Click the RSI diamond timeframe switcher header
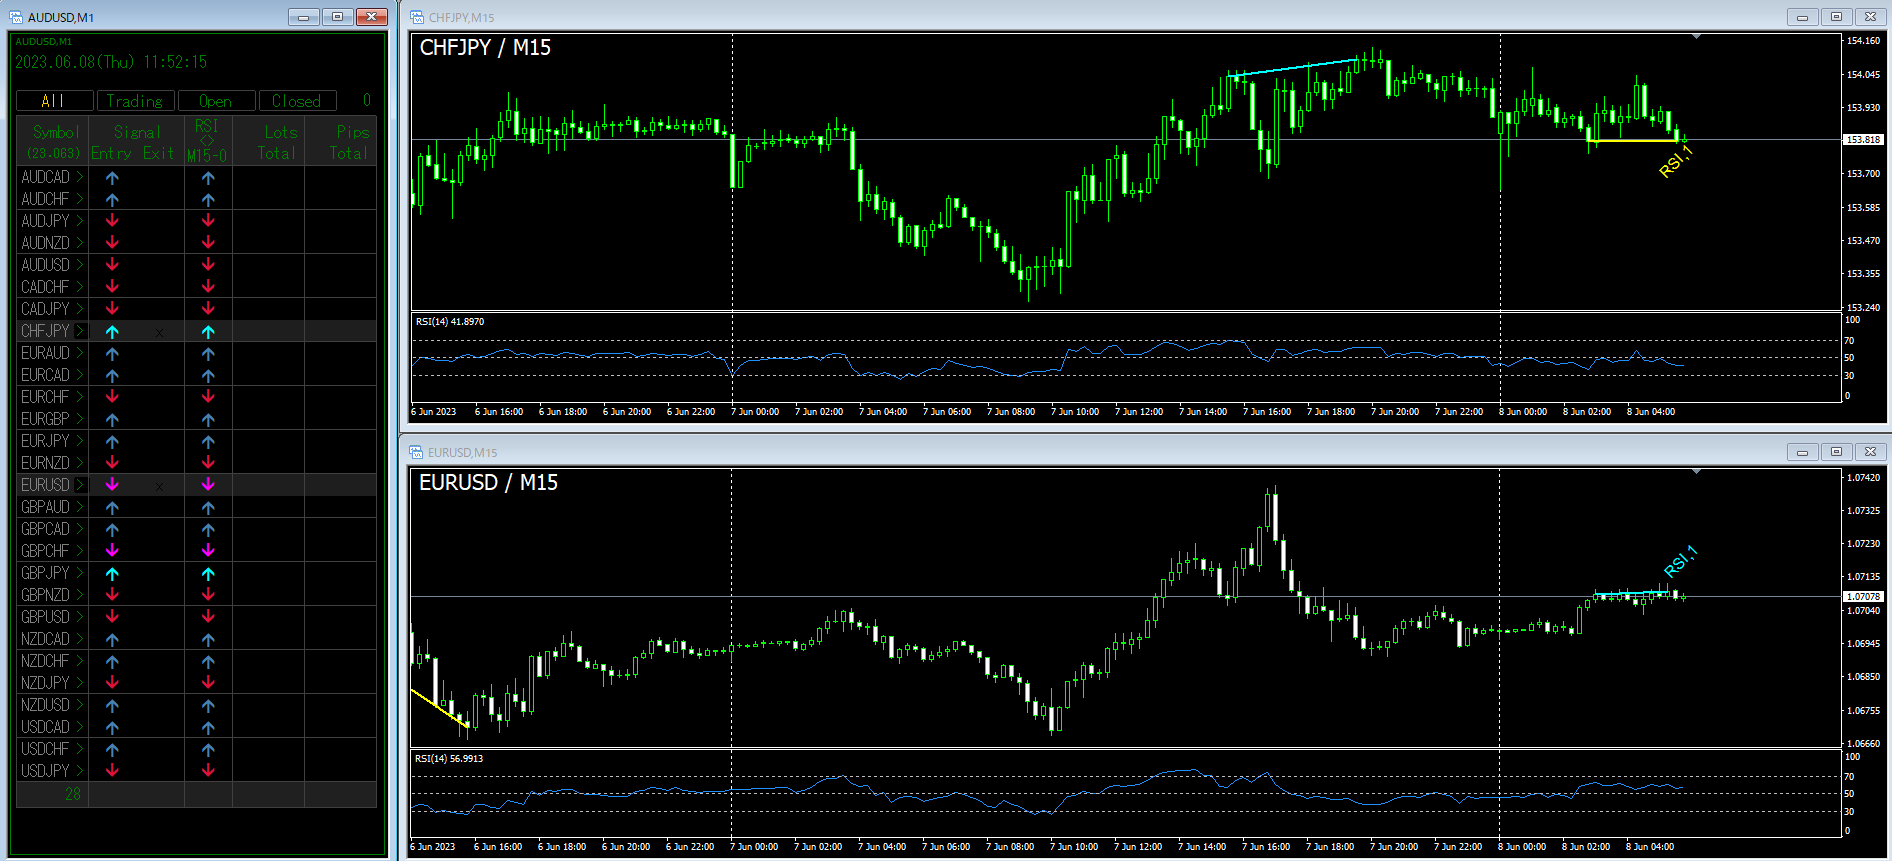Image resolution: width=1892 pixels, height=861 pixels. [x=207, y=140]
